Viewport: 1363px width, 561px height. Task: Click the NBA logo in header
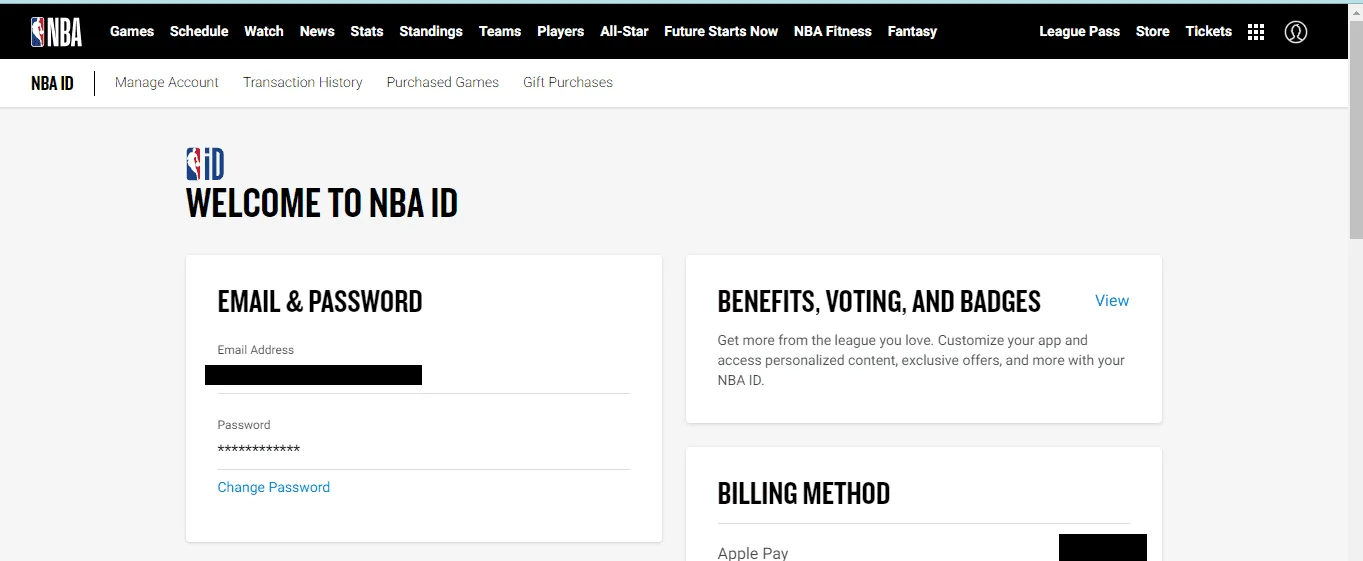tap(56, 32)
